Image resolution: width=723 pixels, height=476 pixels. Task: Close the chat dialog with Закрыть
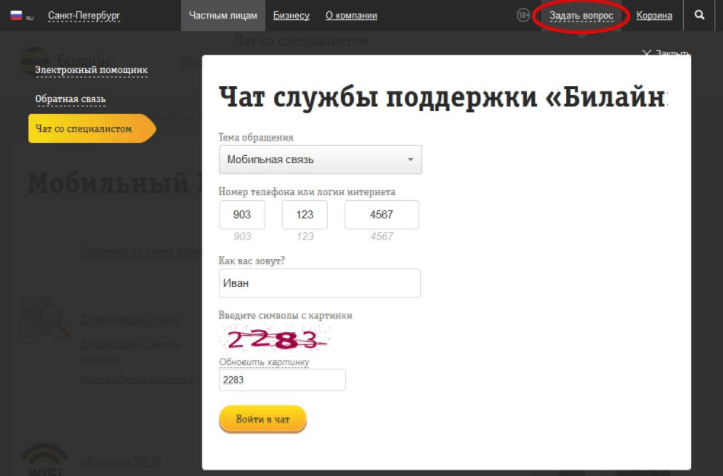point(666,53)
